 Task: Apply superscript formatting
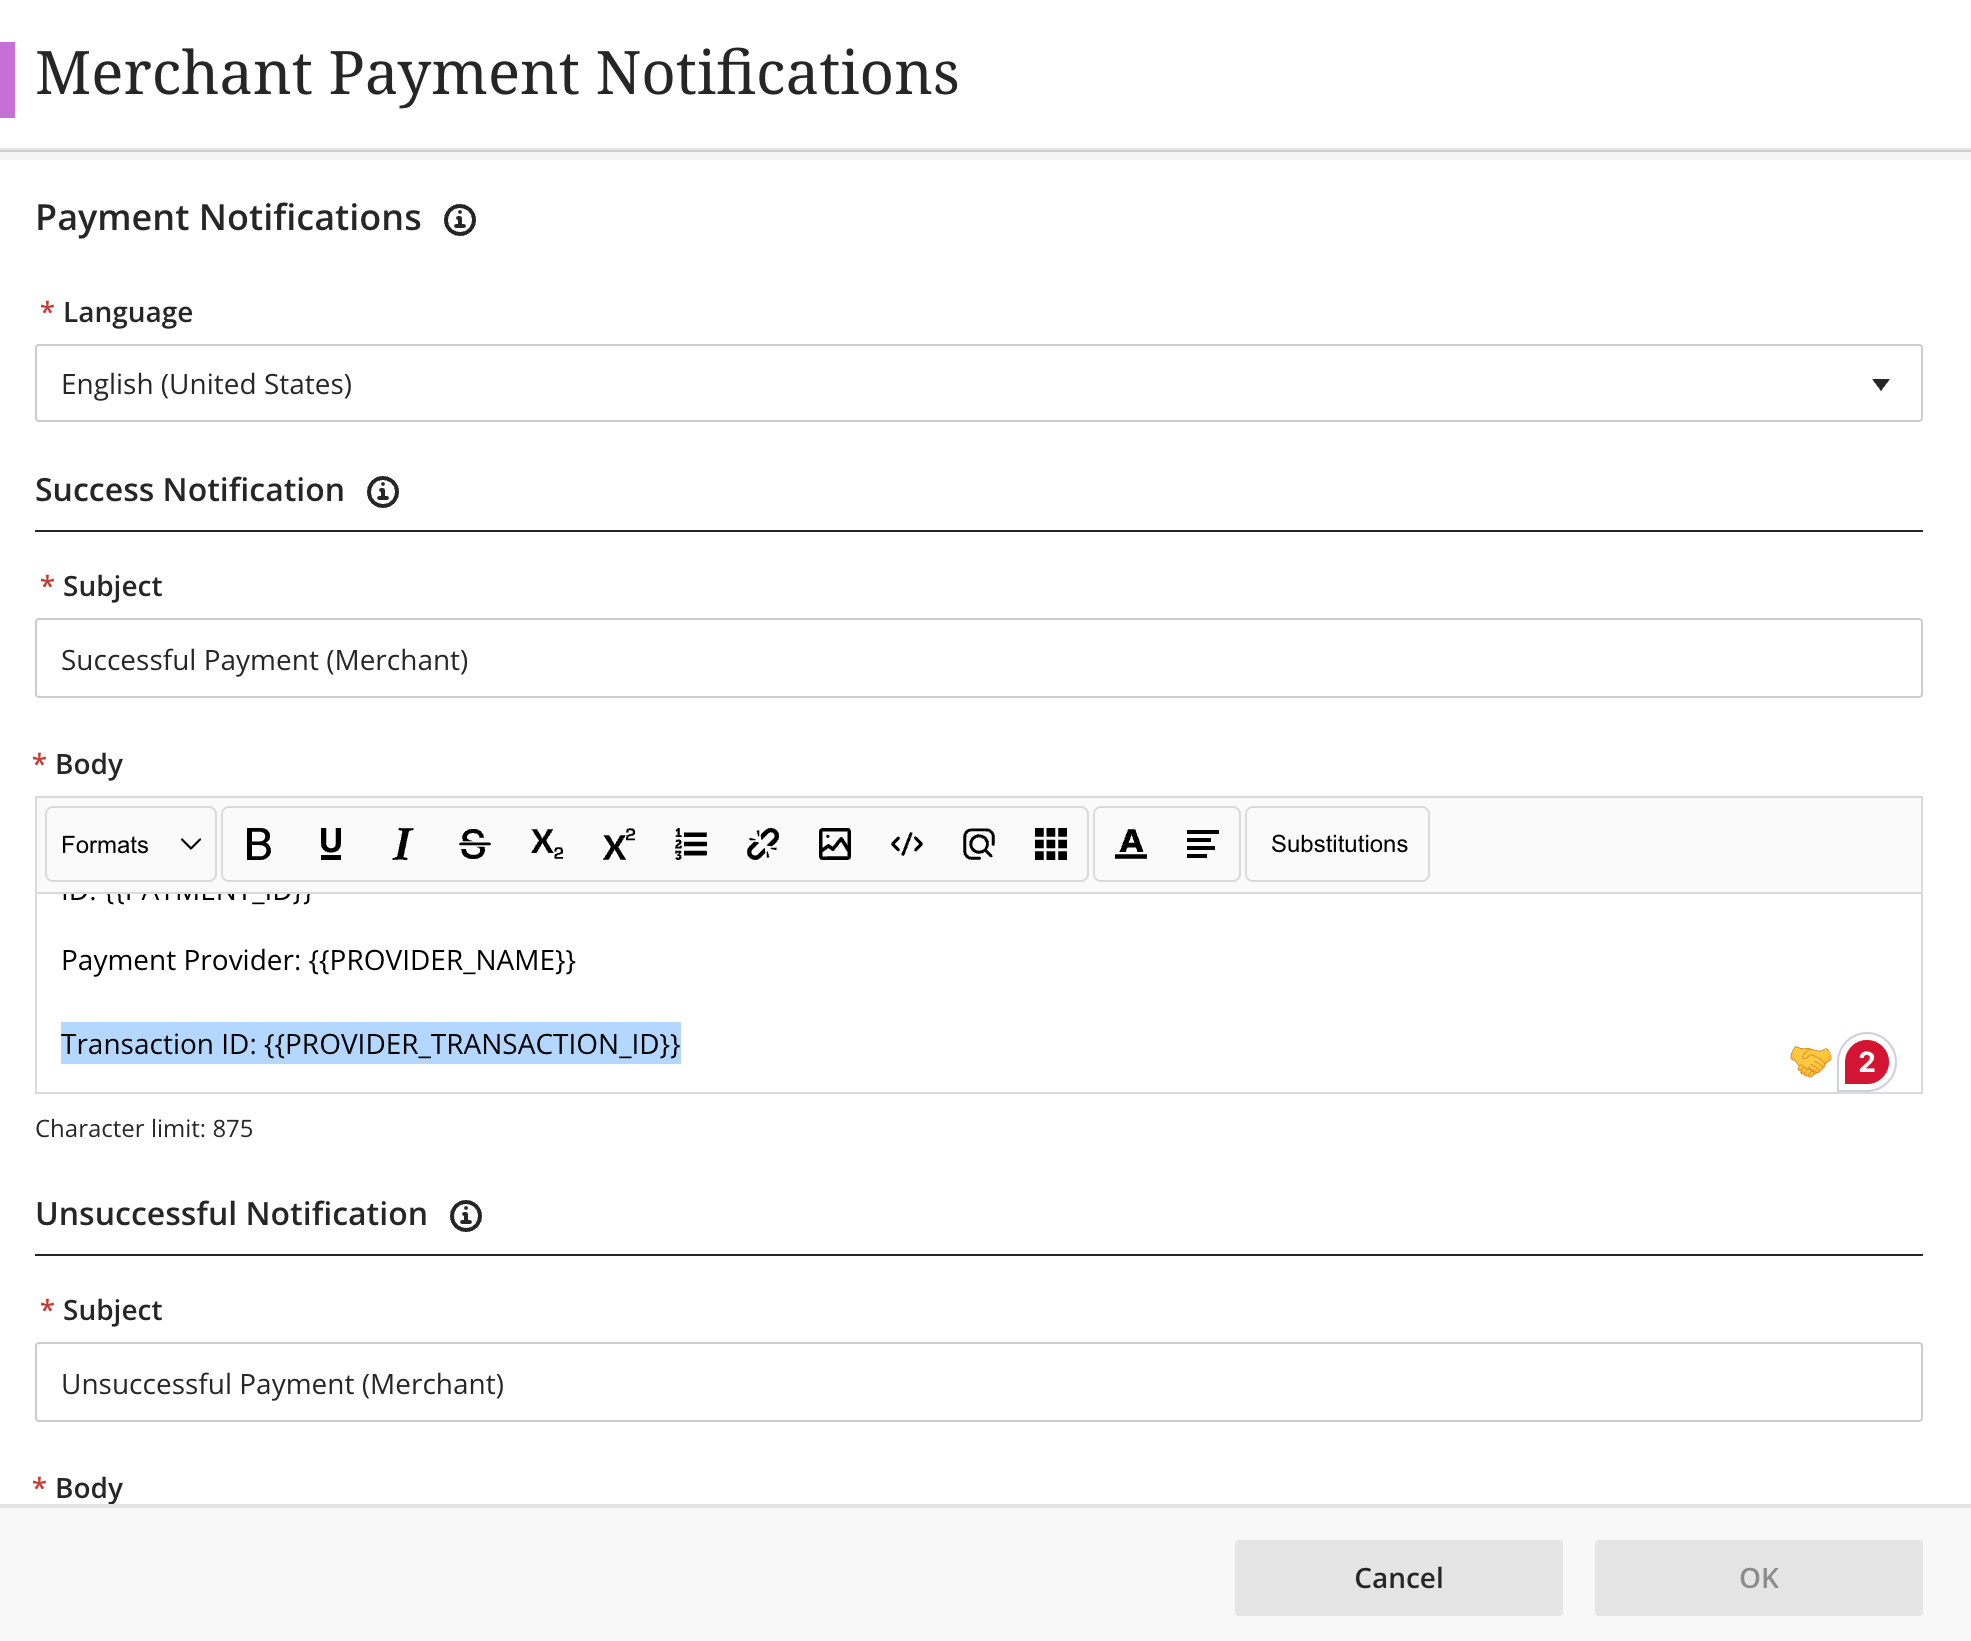(x=619, y=844)
